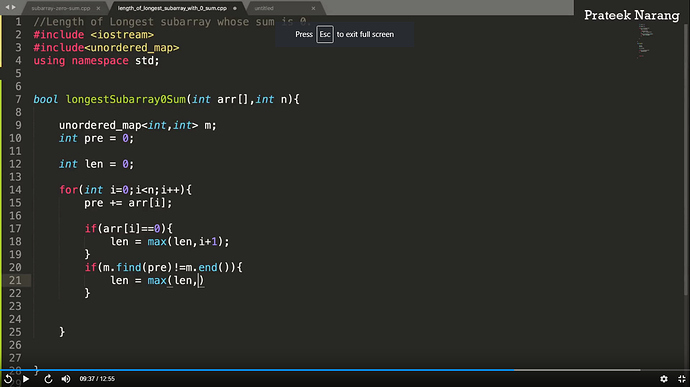Rewind the video with the replay icon
Screen dimensions: 690x387
point(8,379)
